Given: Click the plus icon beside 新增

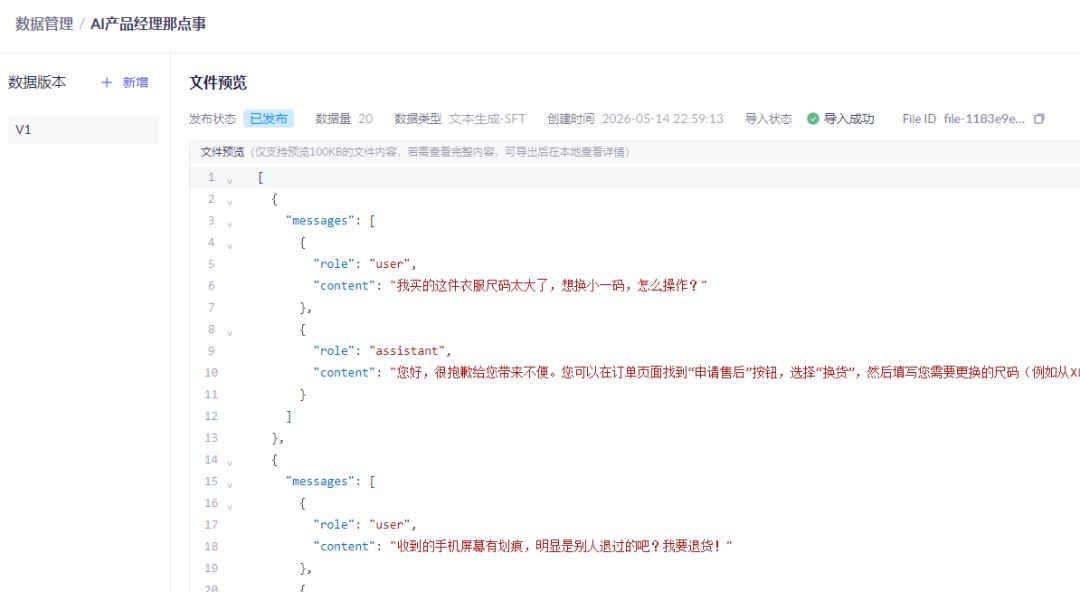Looking at the screenshot, I should [x=107, y=83].
